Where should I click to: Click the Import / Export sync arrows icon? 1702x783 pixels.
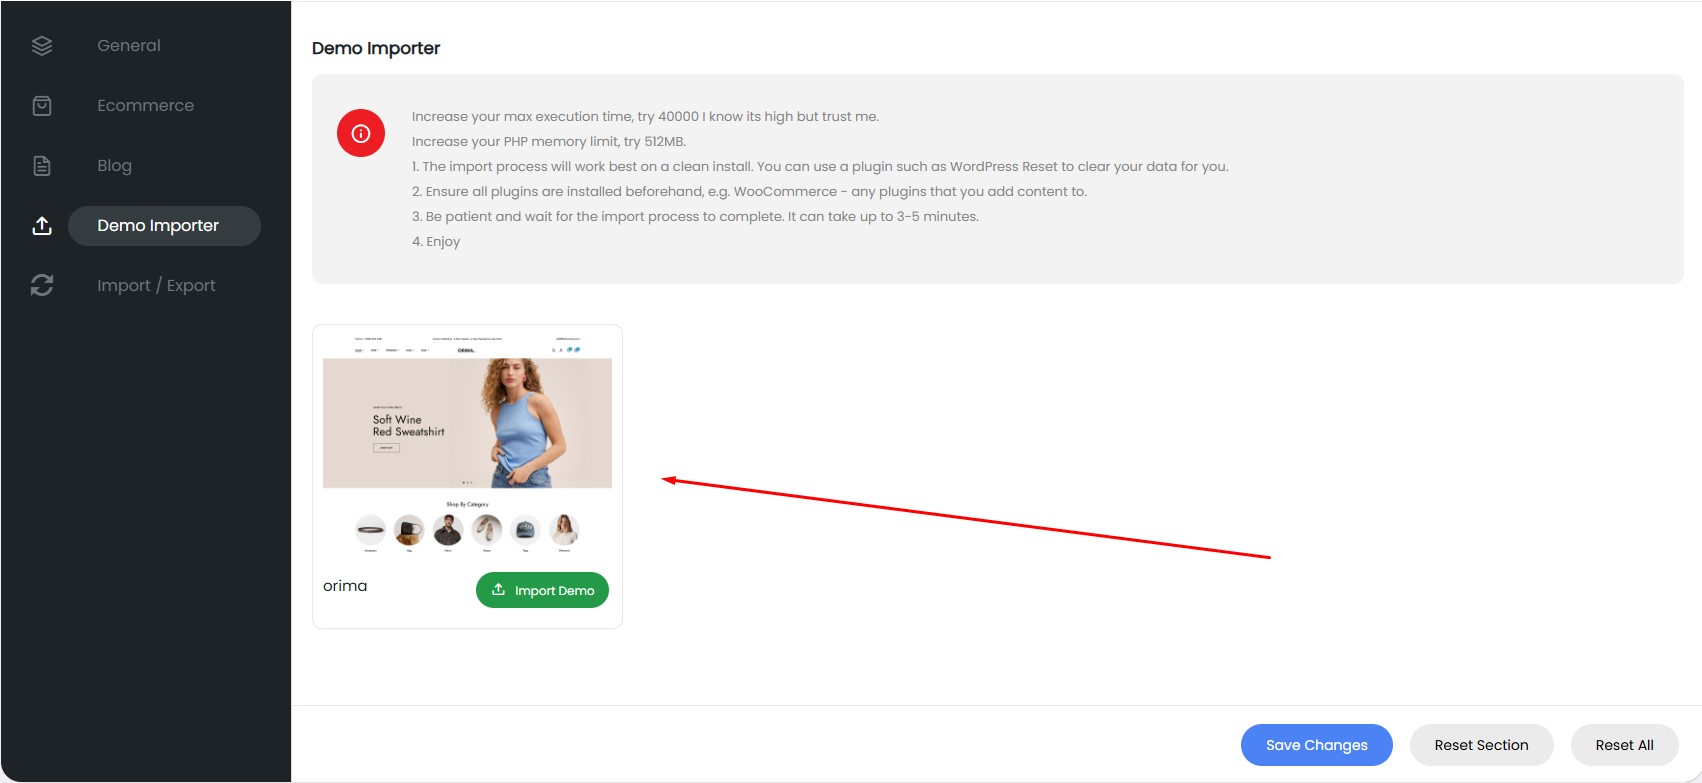(42, 286)
